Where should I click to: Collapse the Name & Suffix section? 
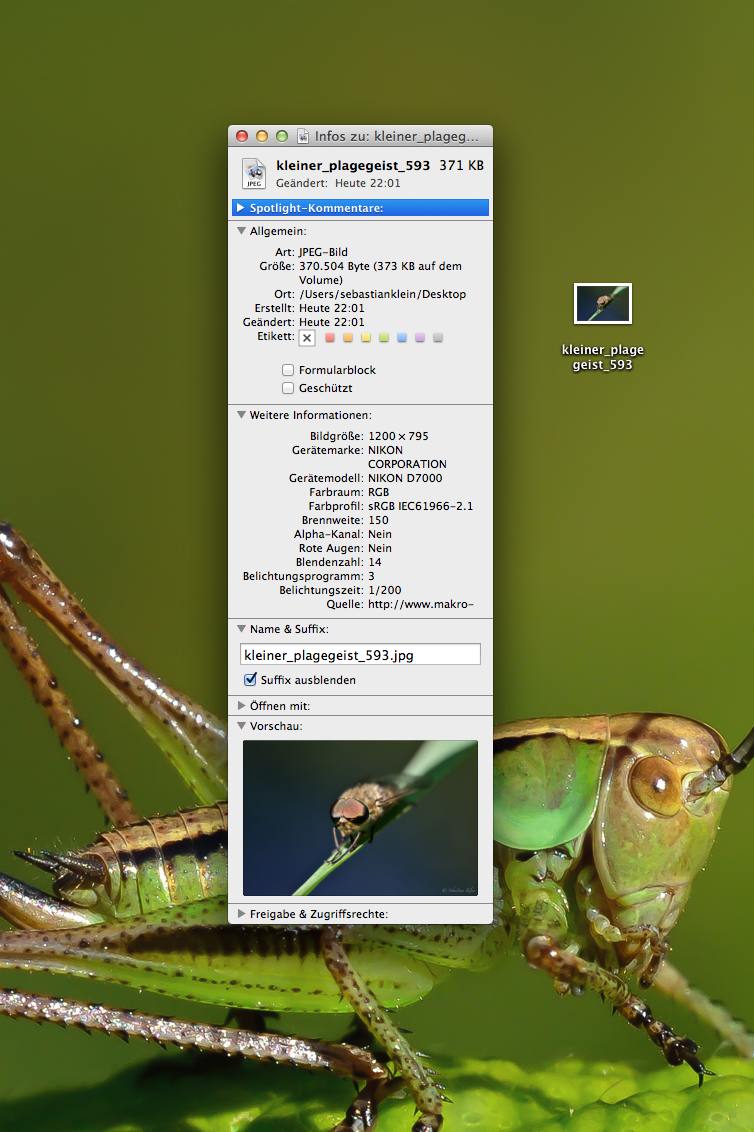point(241,629)
